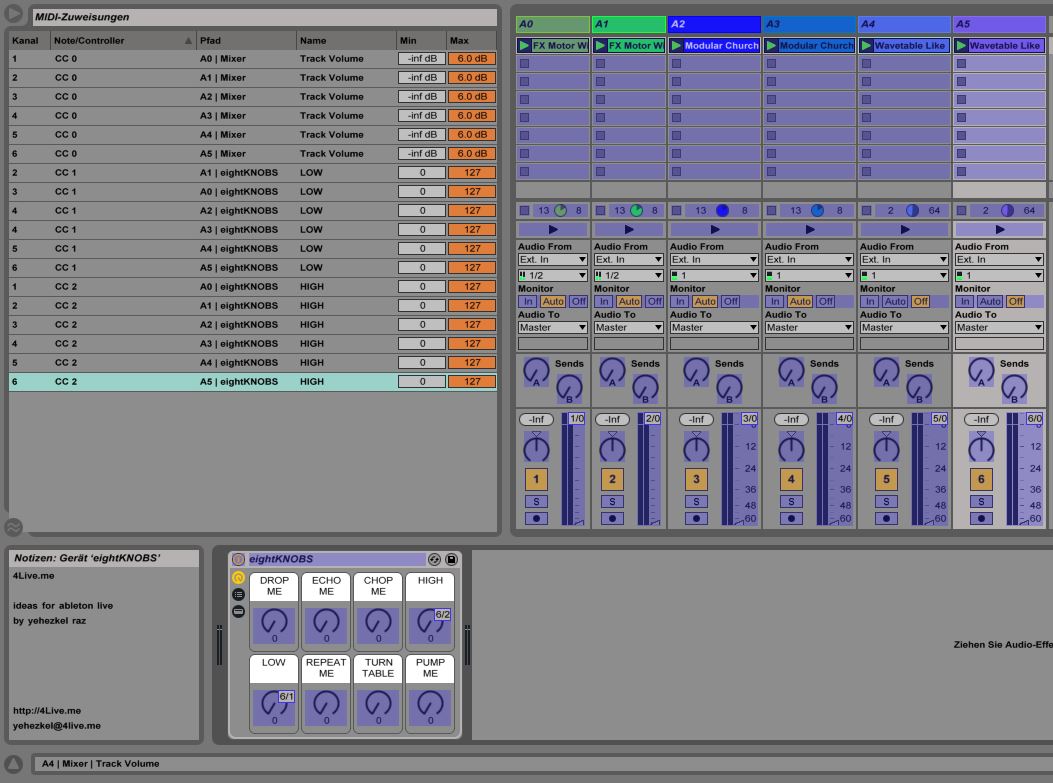This screenshot has width=1053, height=783.
Task: Show the rack's chain list icon
Action: (x=238, y=594)
